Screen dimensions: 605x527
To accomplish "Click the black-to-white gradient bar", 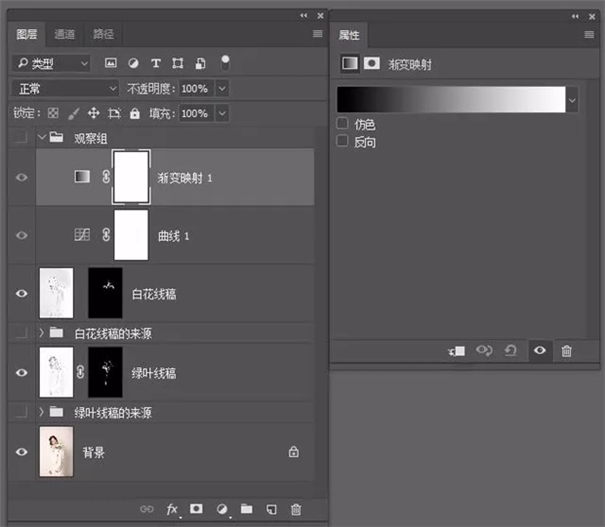I will [x=451, y=100].
